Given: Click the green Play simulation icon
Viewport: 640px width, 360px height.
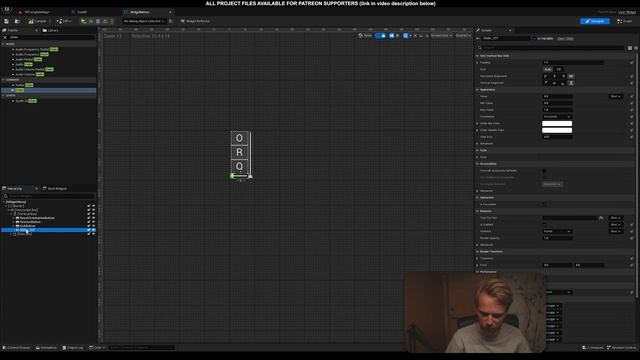Looking at the screenshot, I should (x=84, y=21).
